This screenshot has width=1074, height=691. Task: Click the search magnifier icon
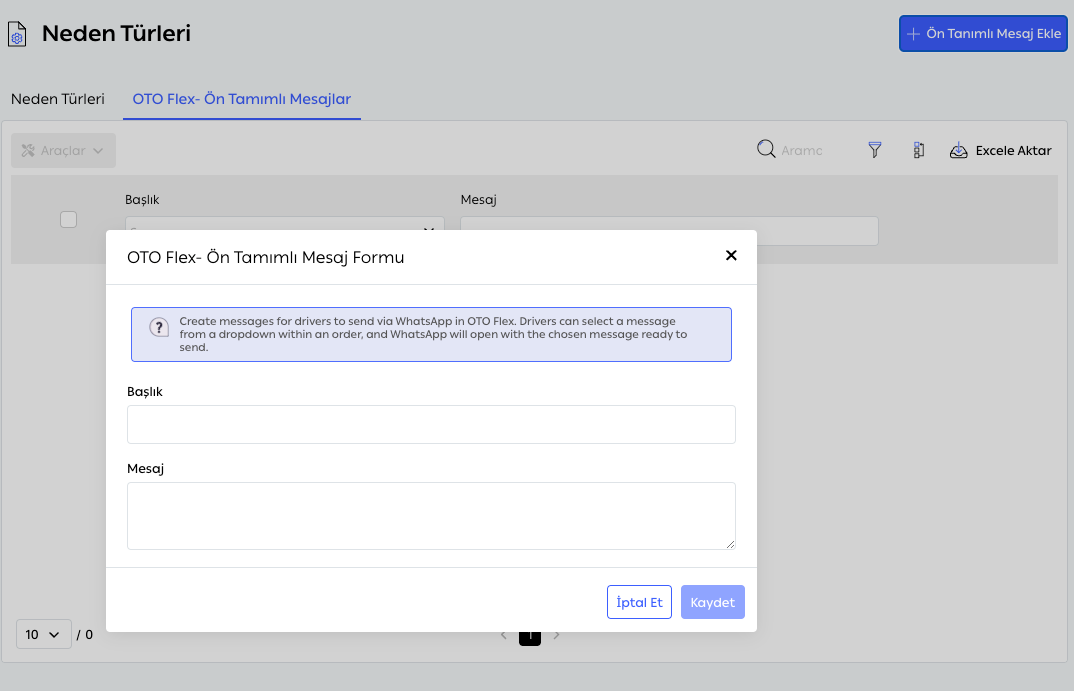766,149
